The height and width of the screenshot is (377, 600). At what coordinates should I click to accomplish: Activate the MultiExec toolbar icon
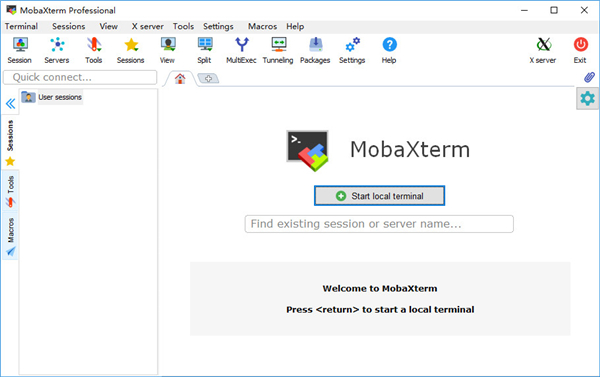(x=241, y=50)
